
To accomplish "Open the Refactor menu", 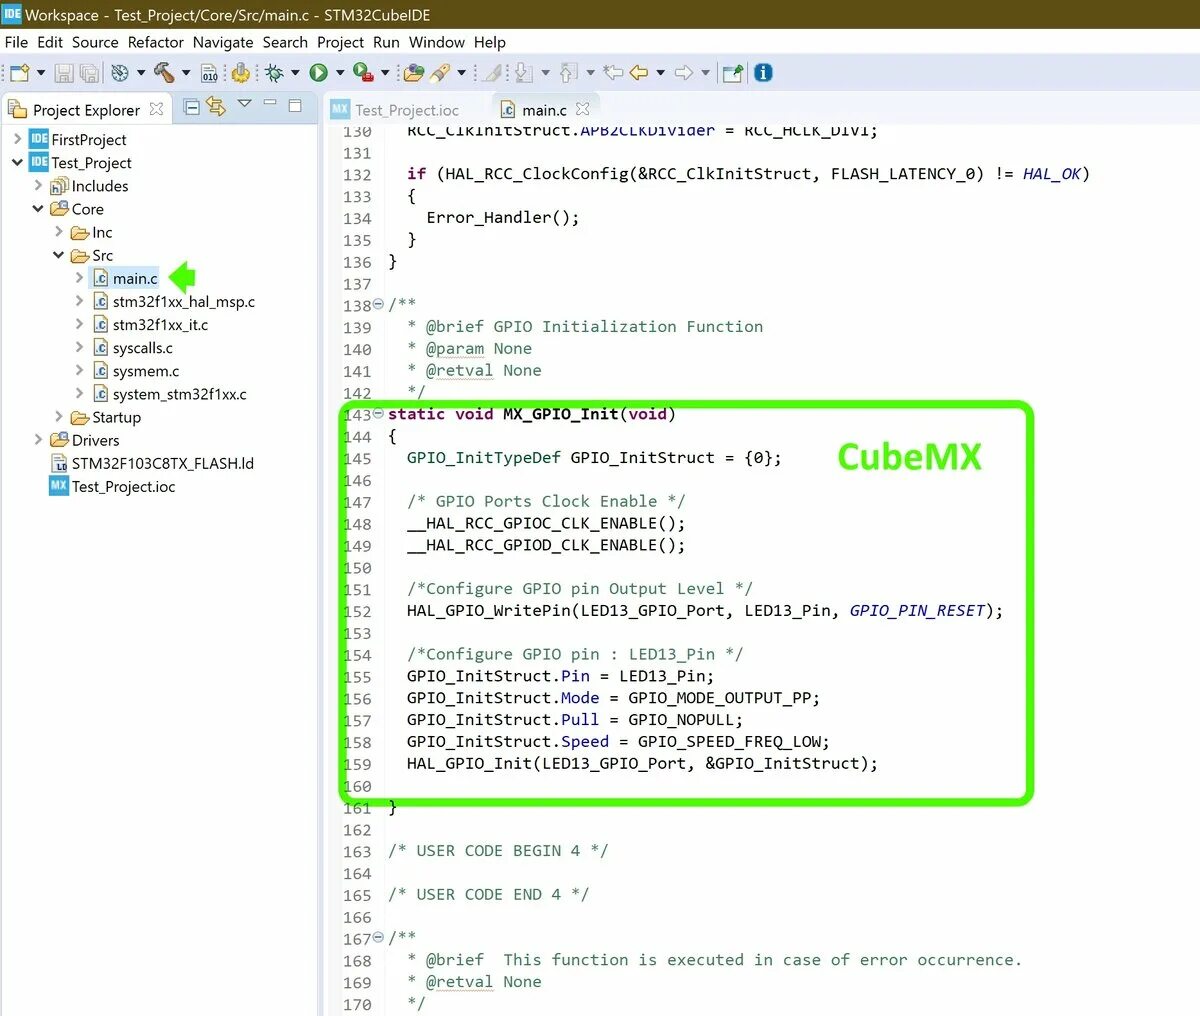I will tap(156, 42).
